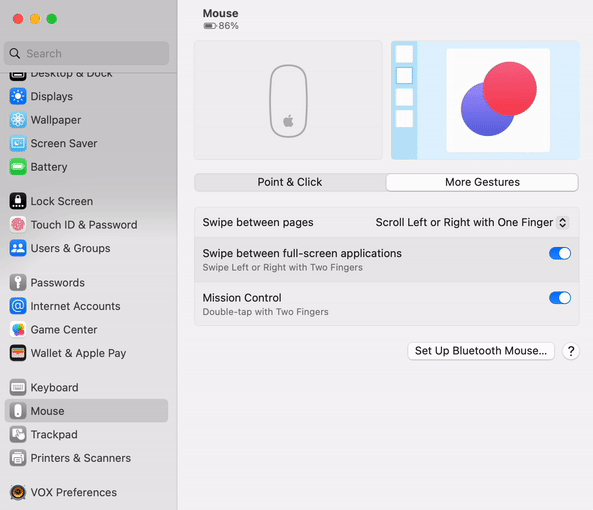Click the Users & Groups icon
The width and height of the screenshot is (593, 510).
pos(18,248)
